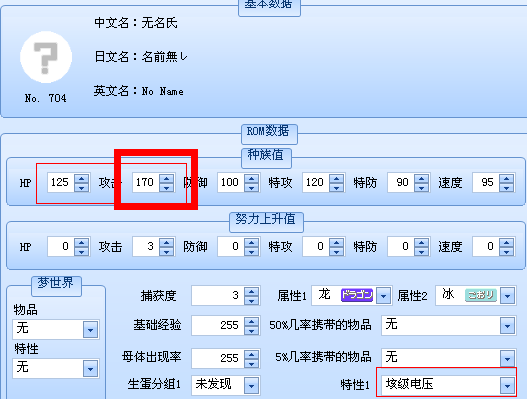Viewport: 527px width, 399px height.
Task: Open the 梦世界 特性 dropdown
Action: 90,369
